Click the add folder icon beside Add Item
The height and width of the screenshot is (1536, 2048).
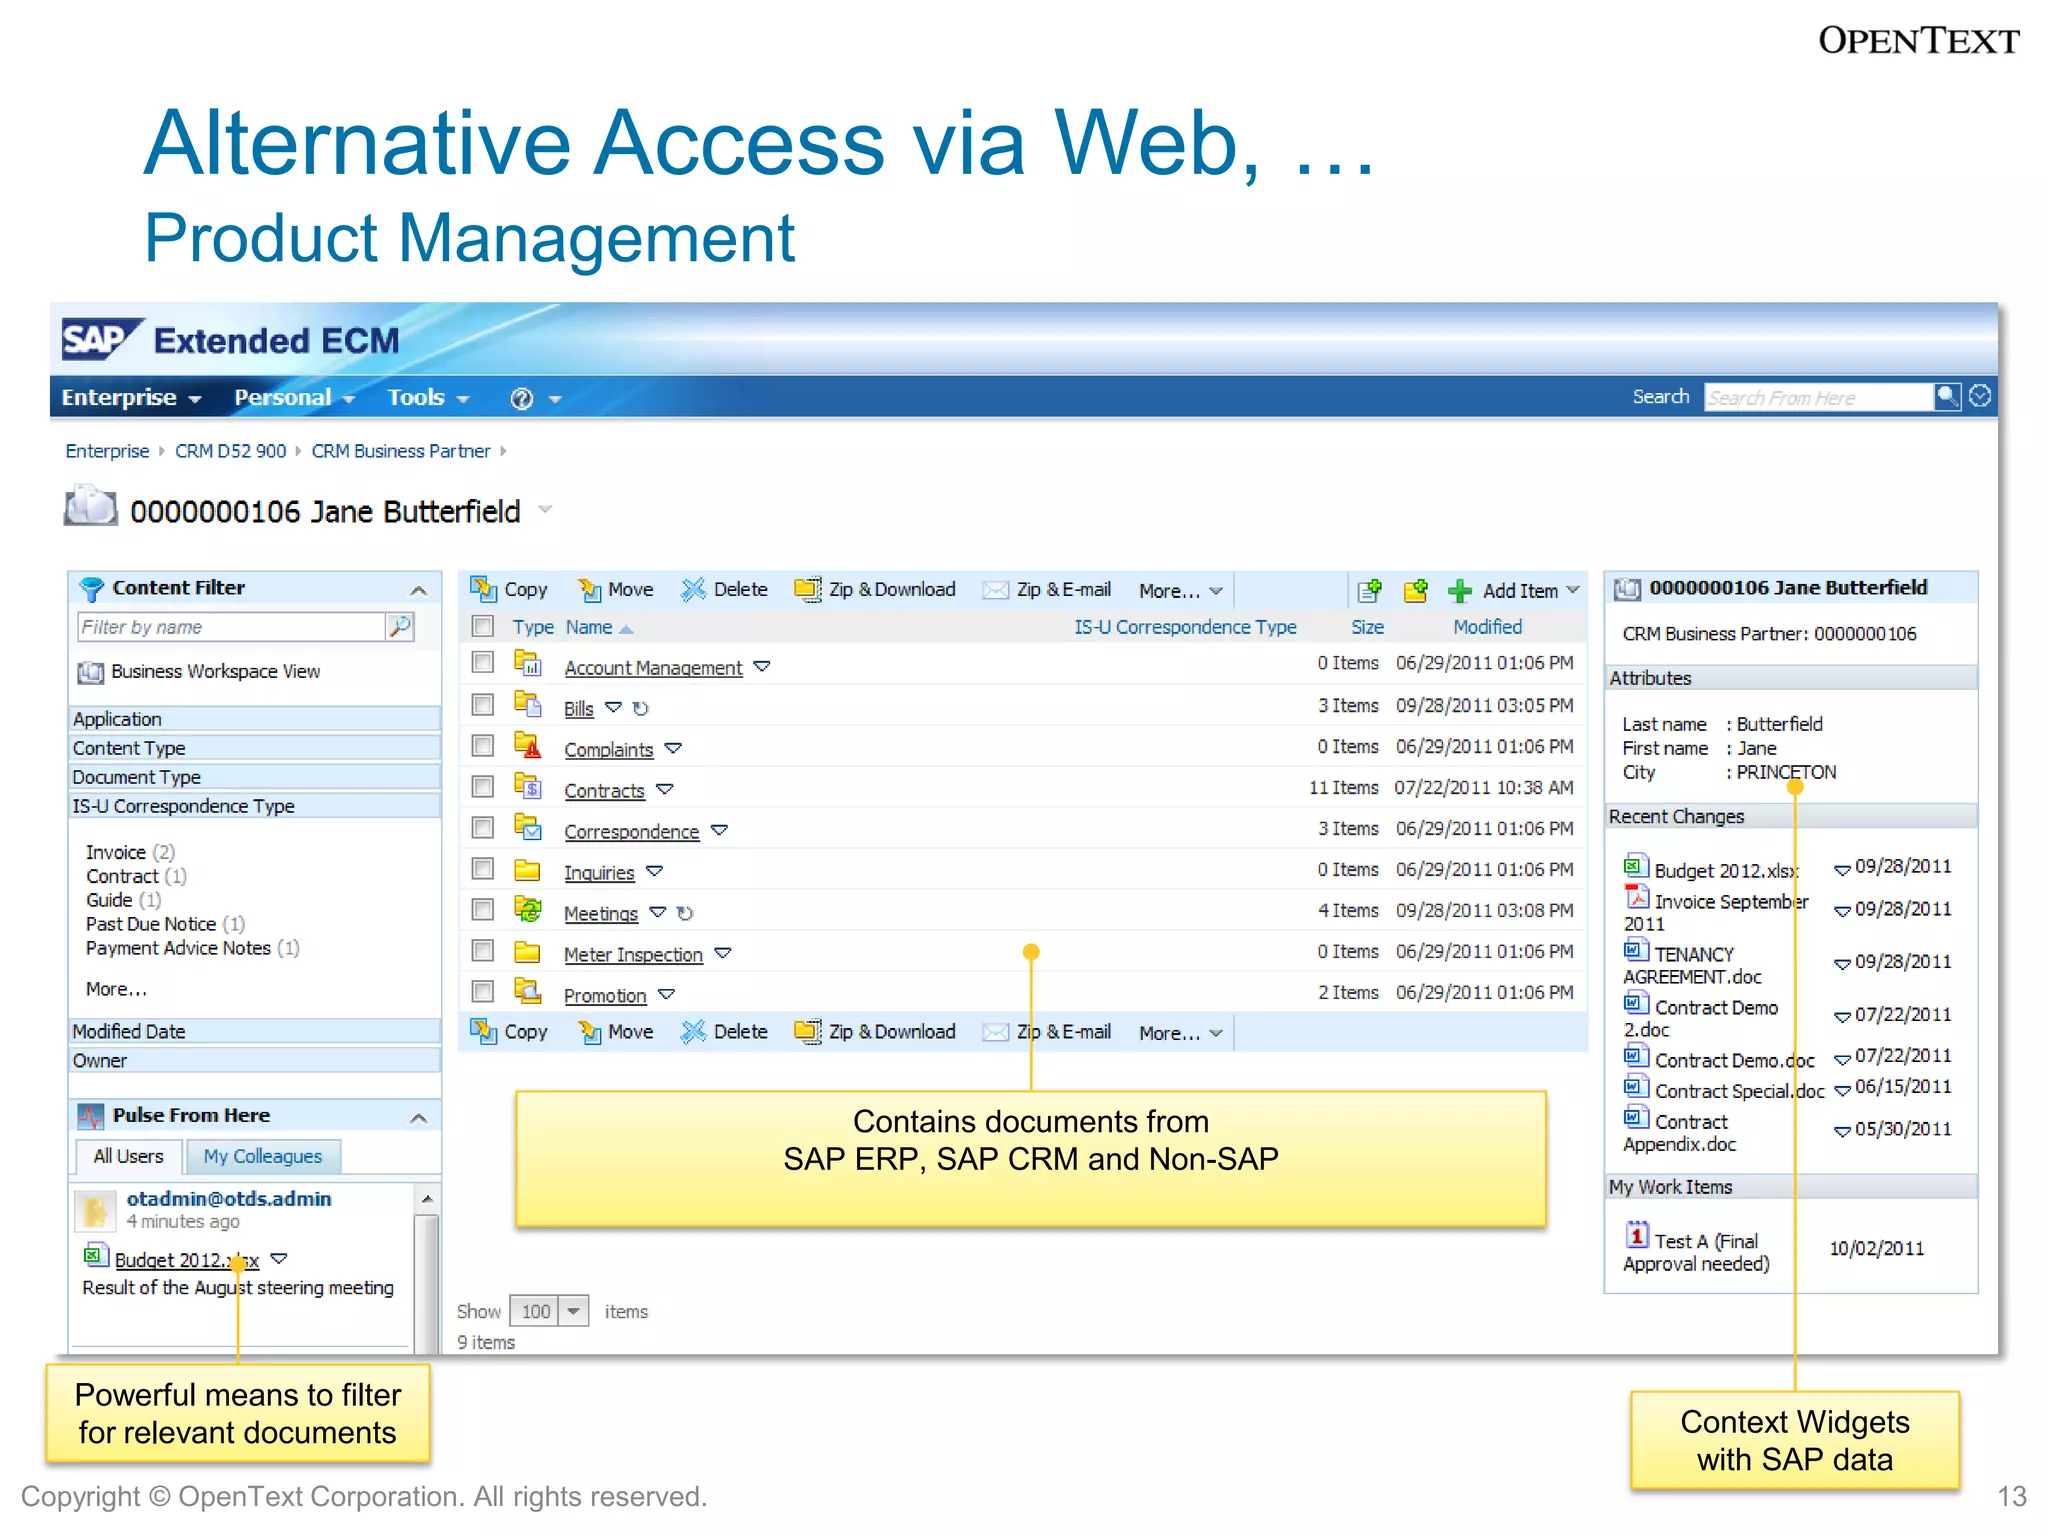point(1415,591)
